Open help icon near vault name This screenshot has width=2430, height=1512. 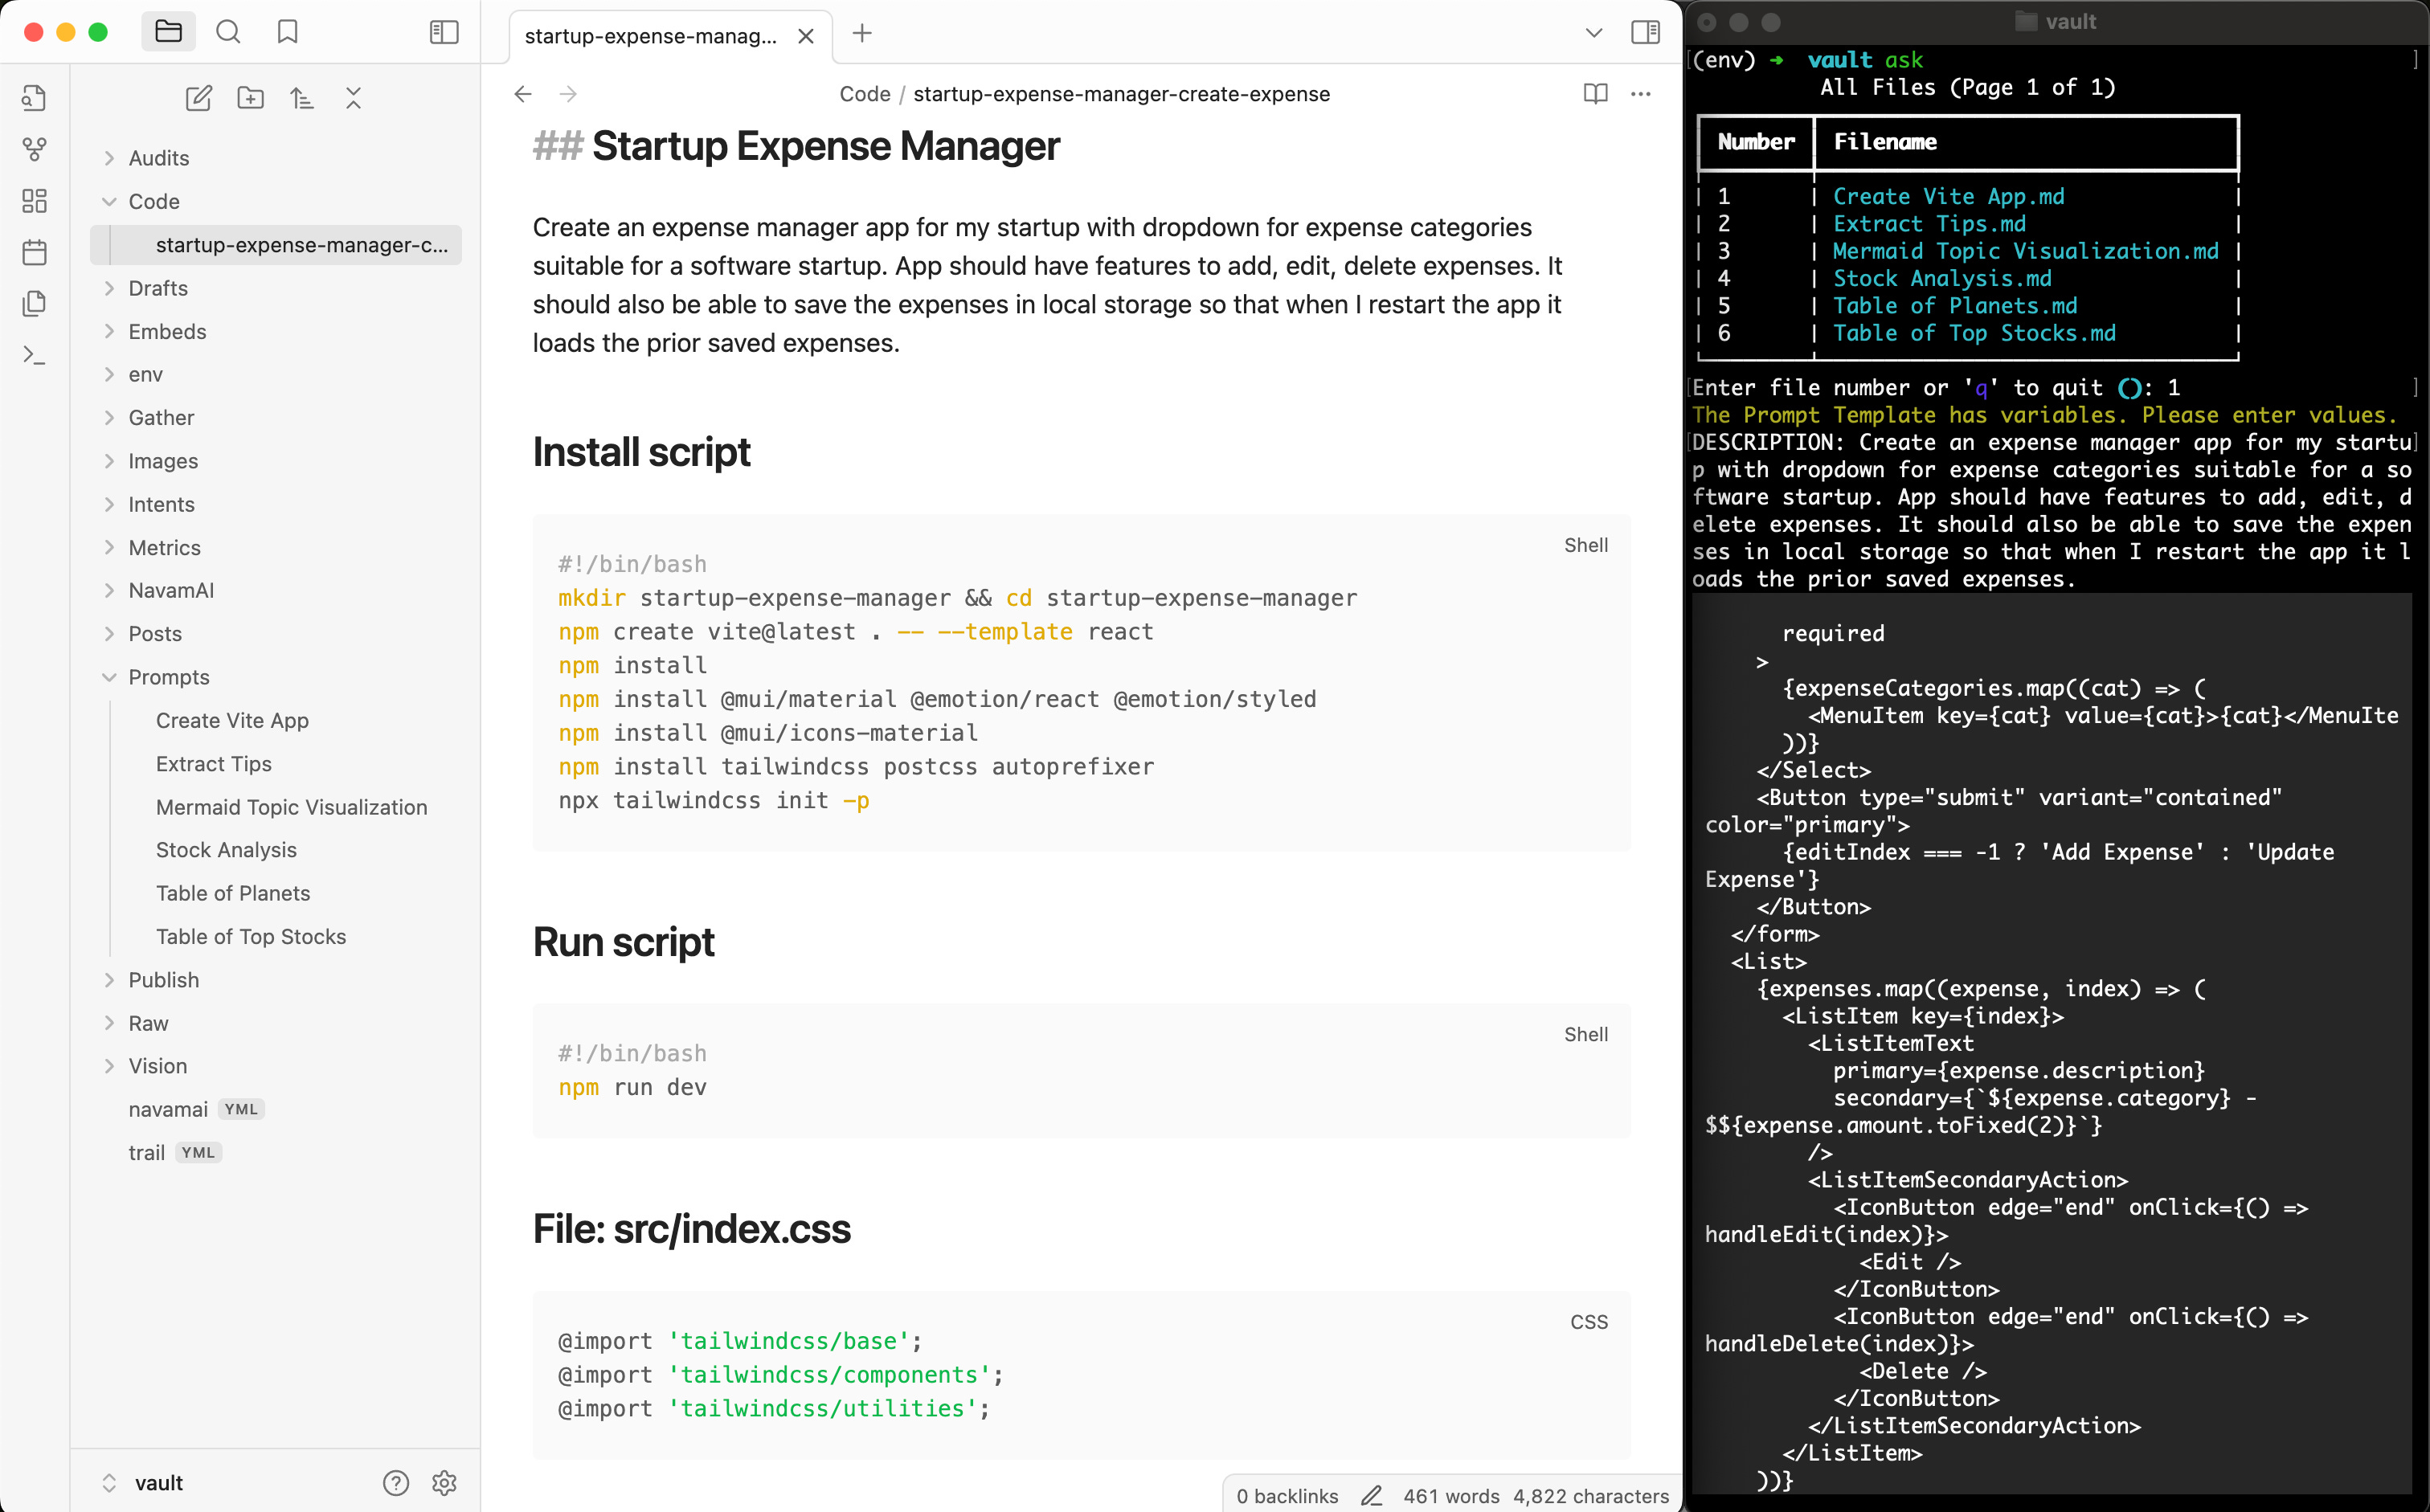[x=396, y=1482]
